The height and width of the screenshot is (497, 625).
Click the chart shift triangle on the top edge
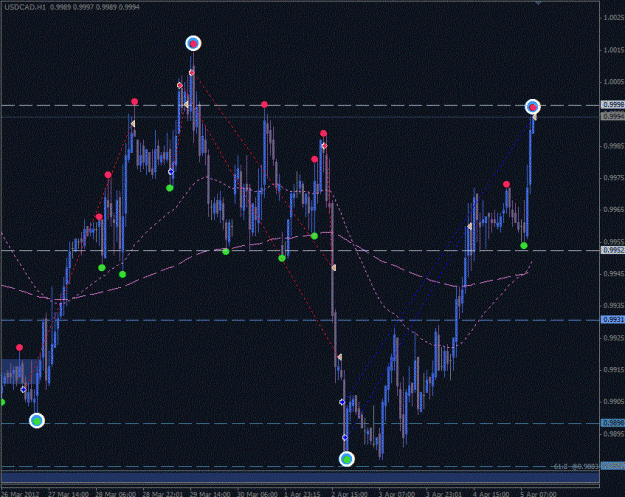pyautogui.click(x=538, y=3)
